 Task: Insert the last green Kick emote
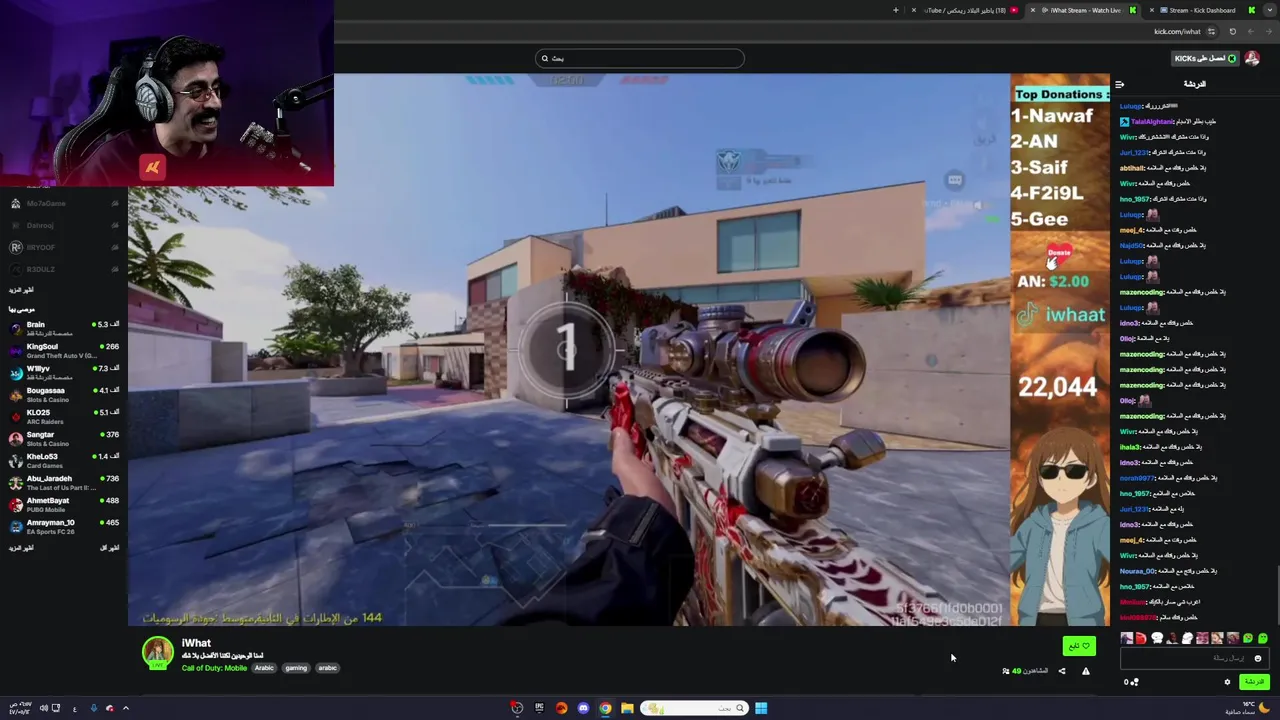tap(1262, 638)
